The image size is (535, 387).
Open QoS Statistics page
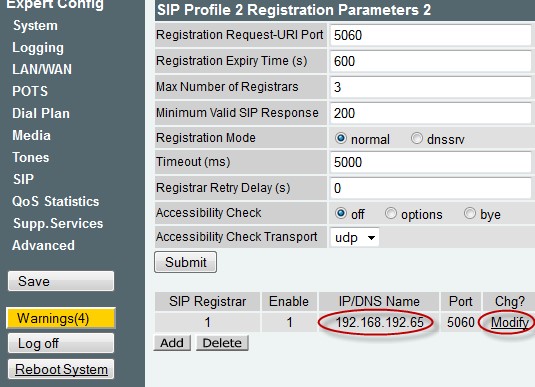click(56, 201)
